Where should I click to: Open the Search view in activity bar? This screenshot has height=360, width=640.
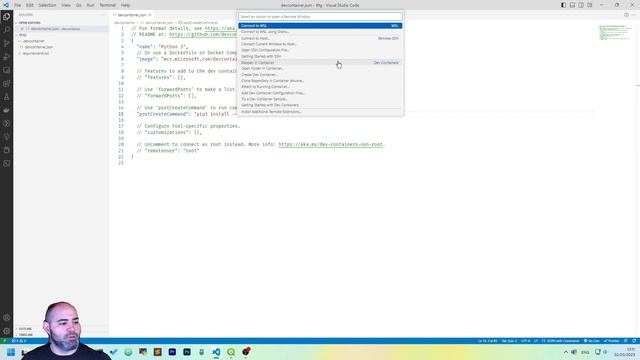(x=7, y=30)
